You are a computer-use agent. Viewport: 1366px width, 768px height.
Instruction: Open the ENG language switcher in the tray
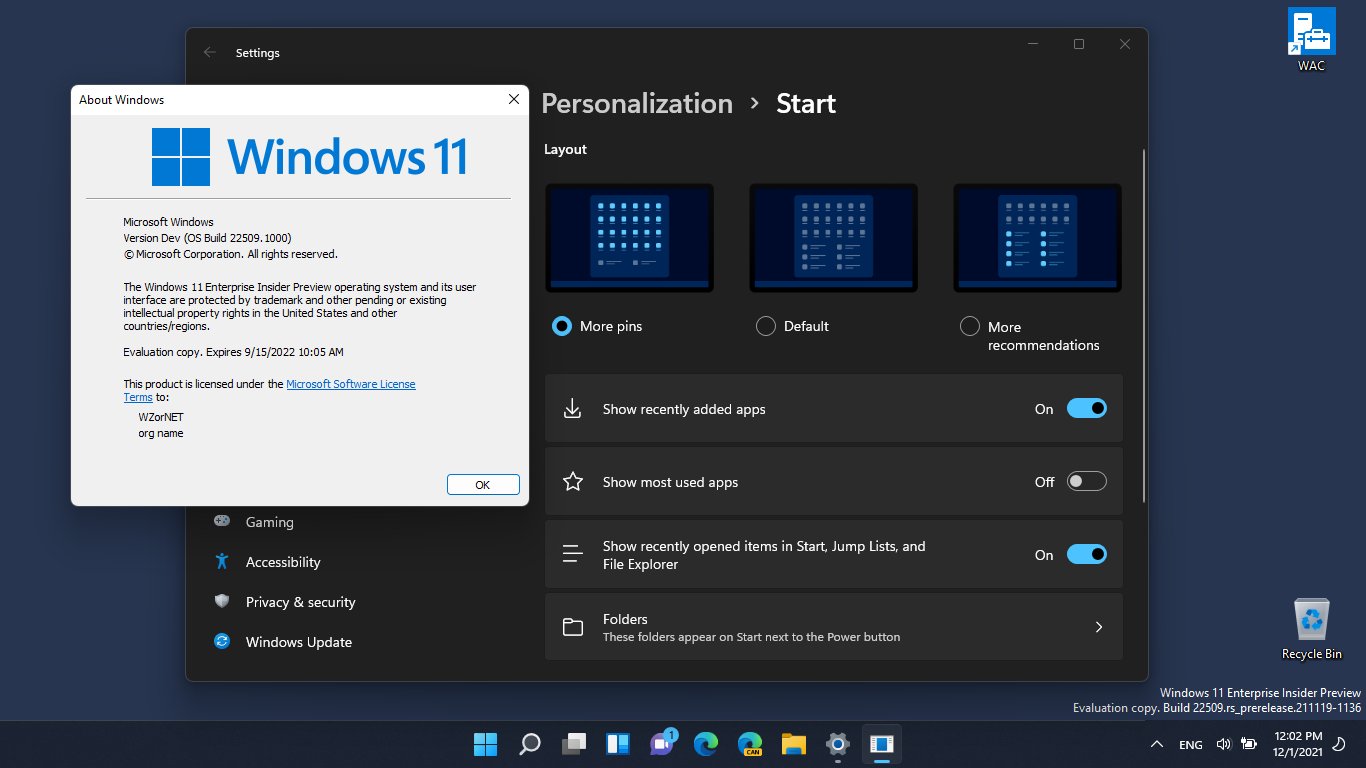coord(1190,745)
